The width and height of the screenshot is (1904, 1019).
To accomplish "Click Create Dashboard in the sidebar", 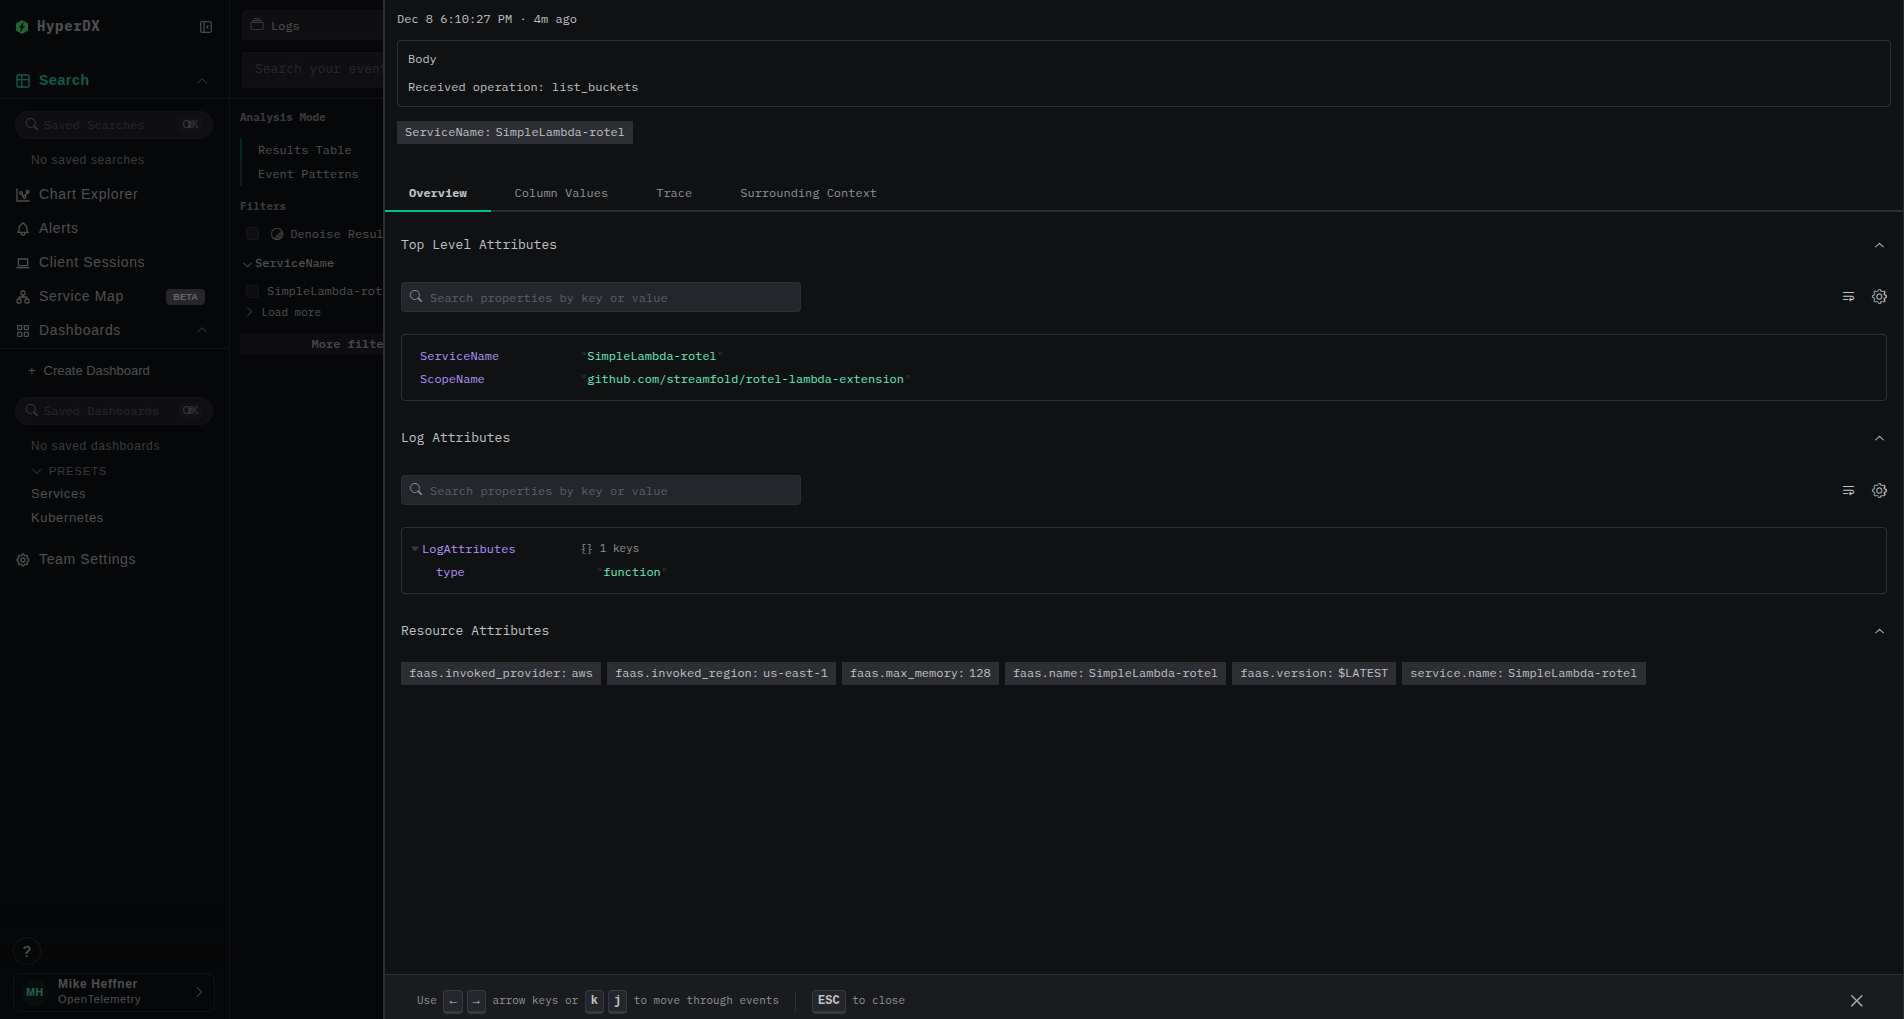I will coord(95,370).
